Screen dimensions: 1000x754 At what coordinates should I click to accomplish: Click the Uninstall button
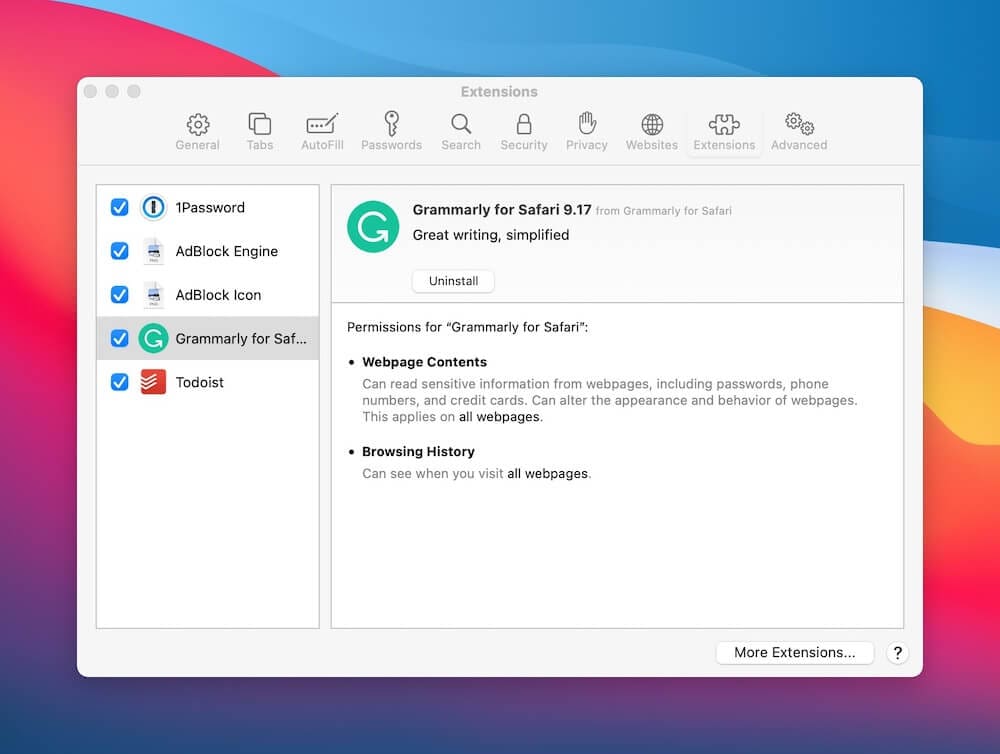[453, 281]
